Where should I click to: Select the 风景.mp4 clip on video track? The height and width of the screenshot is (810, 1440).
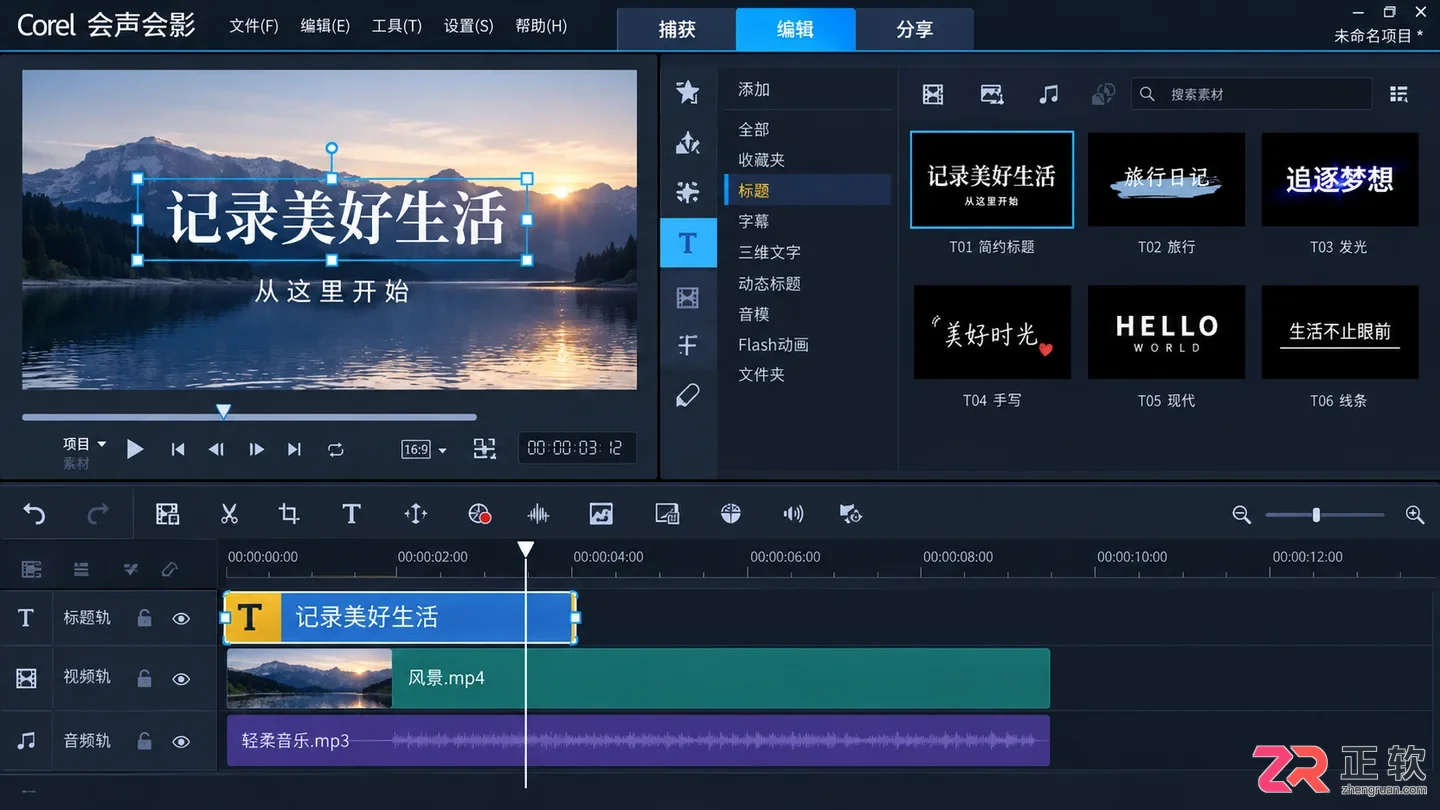pyautogui.click(x=638, y=678)
